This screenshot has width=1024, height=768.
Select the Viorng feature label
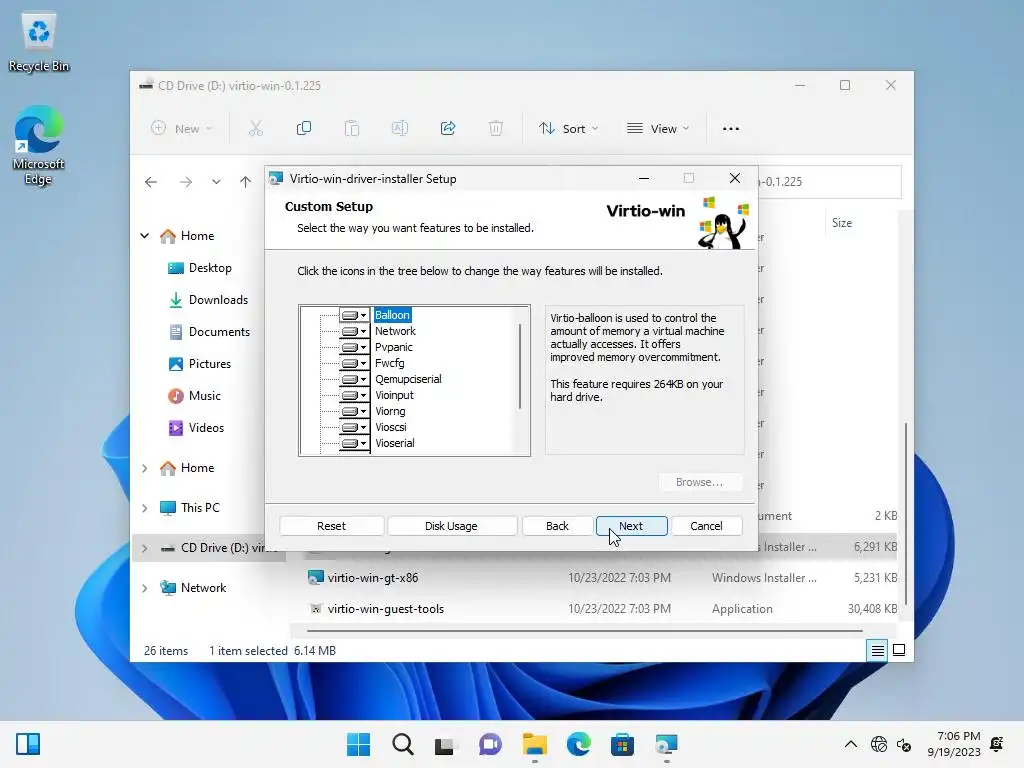(x=390, y=411)
